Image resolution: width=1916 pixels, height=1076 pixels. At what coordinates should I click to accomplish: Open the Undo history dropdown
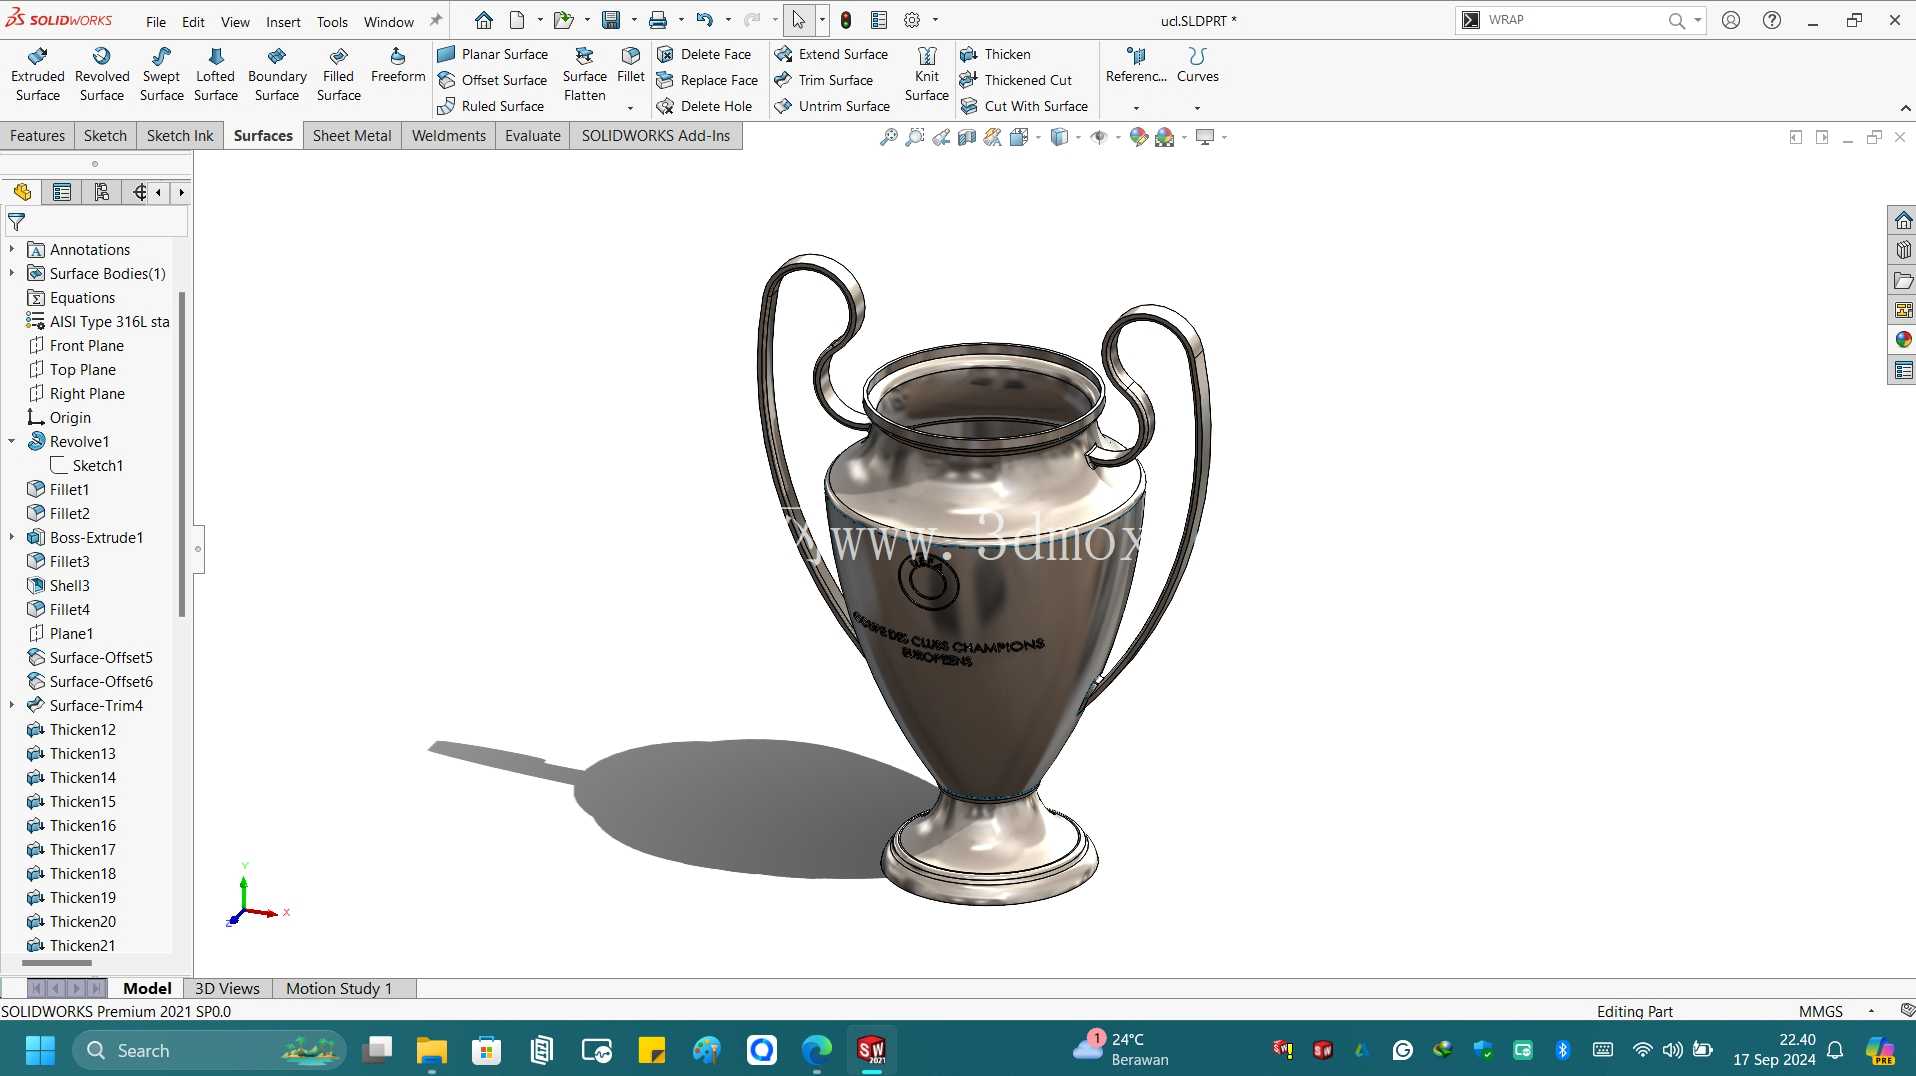pyautogui.click(x=728, y=20)
